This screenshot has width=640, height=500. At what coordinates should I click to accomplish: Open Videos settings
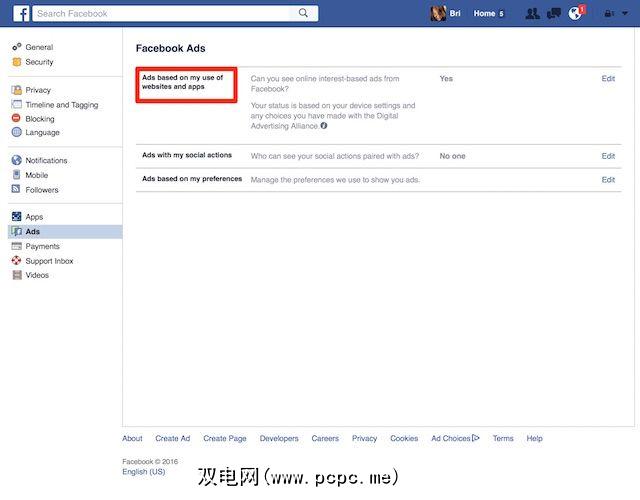(37, 275)
